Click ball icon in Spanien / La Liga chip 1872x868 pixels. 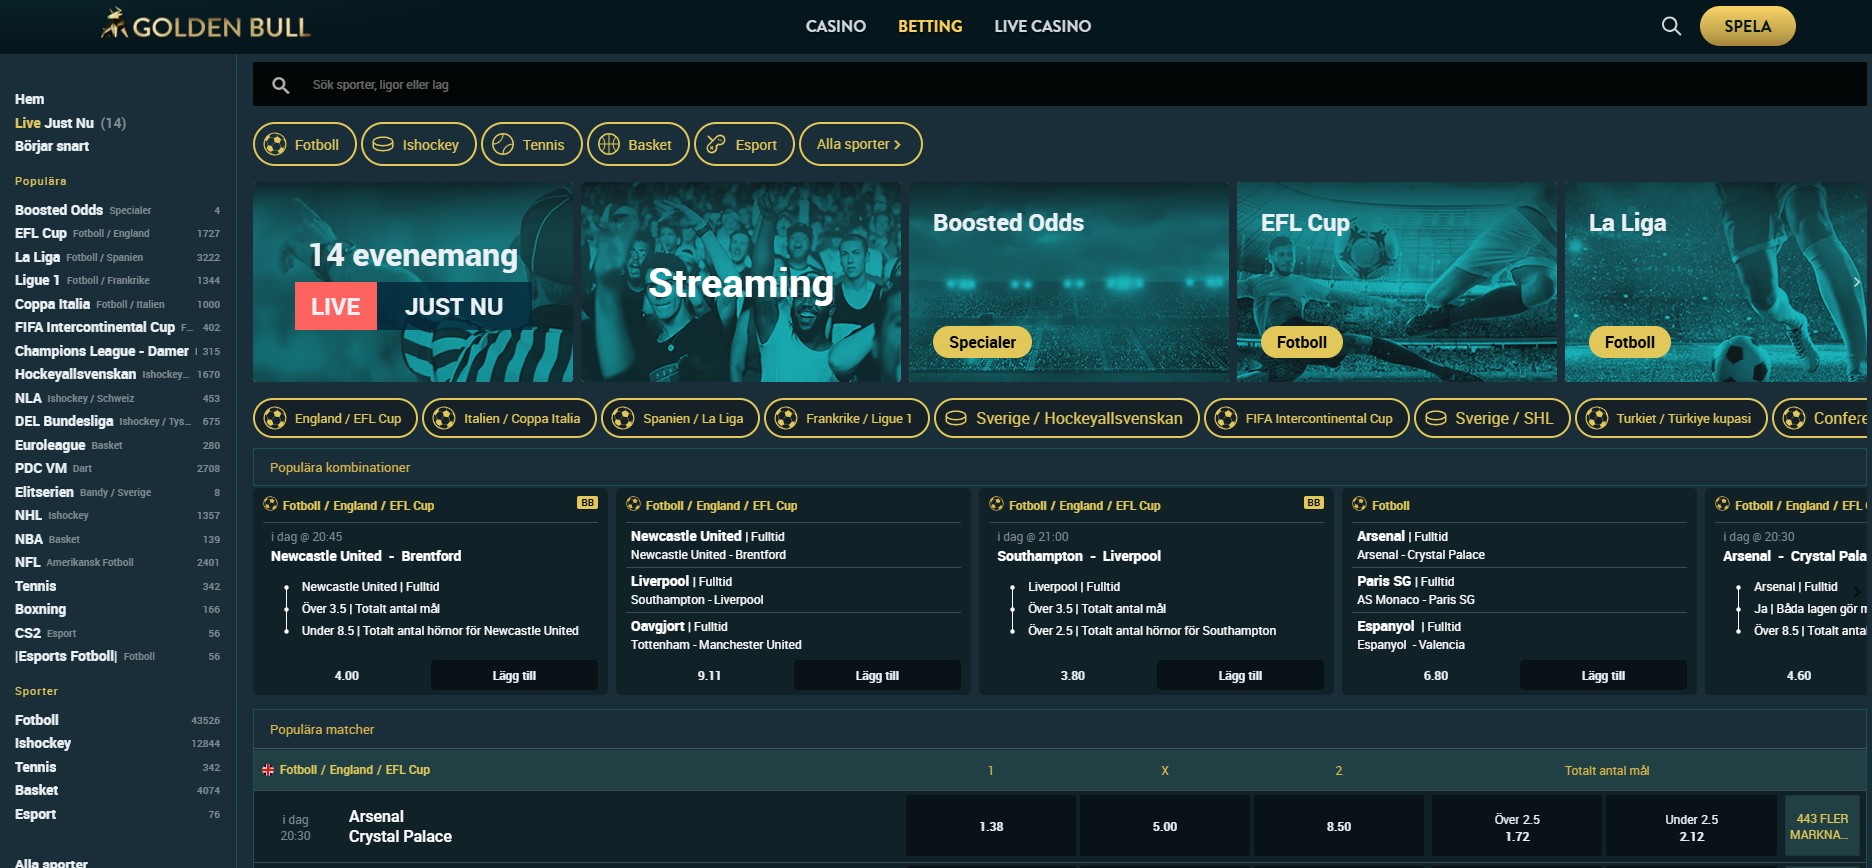[623, 418]
